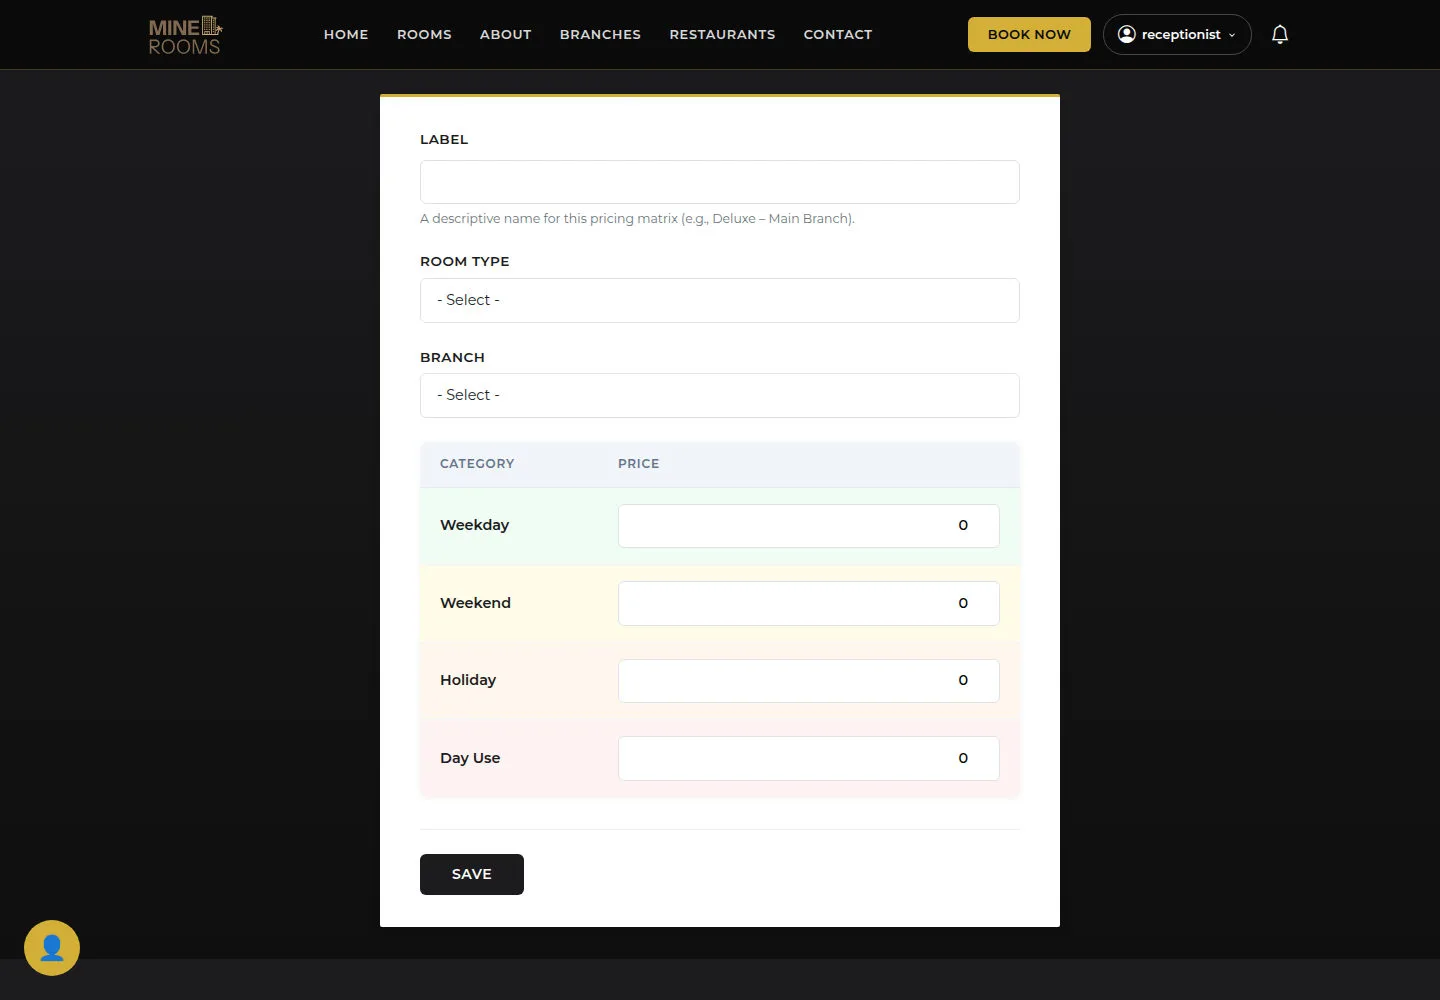The height and width of the screenshot is (1000, 1440).
Task: Click the Category column header
Action: tap(477, 463)
